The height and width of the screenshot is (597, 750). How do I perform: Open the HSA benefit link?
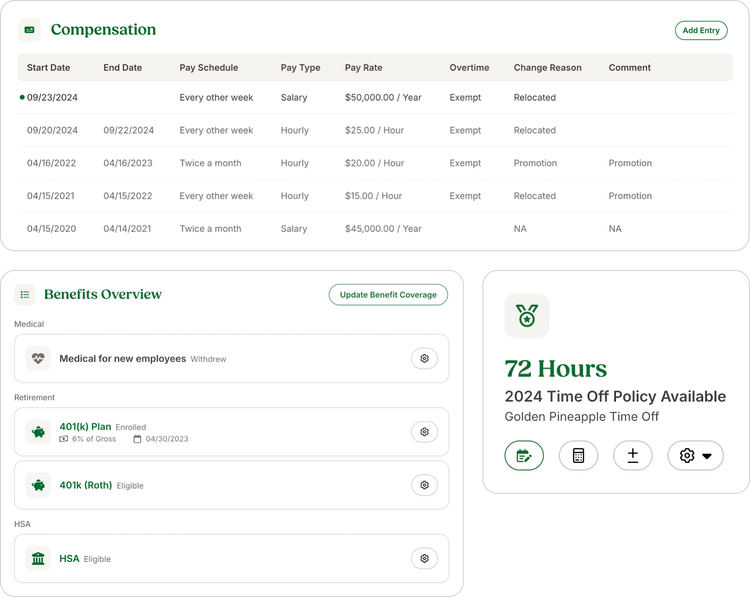69,558
